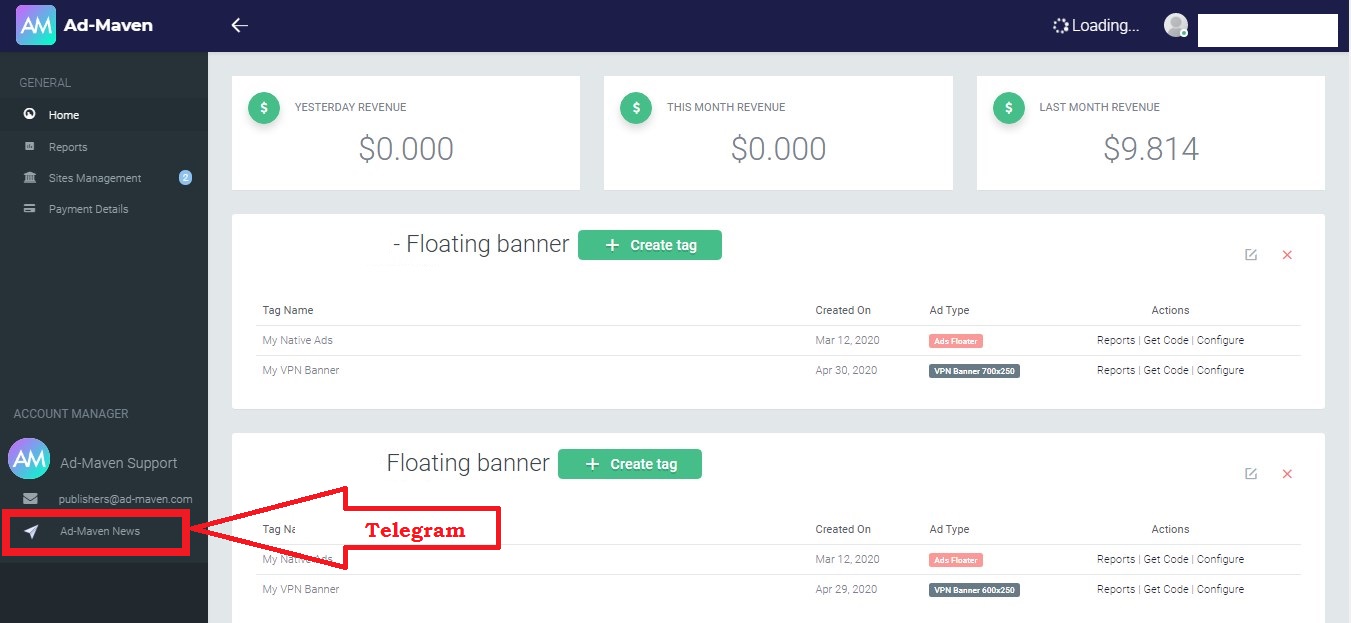Click the Apr 30, 2020 created date

click(846, 370)
